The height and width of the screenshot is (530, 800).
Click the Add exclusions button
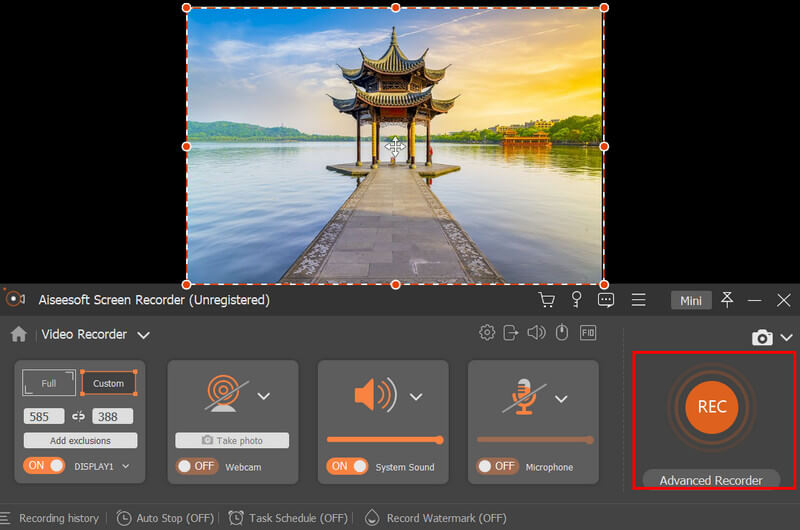pyautogui.click(x=81, y=440)
